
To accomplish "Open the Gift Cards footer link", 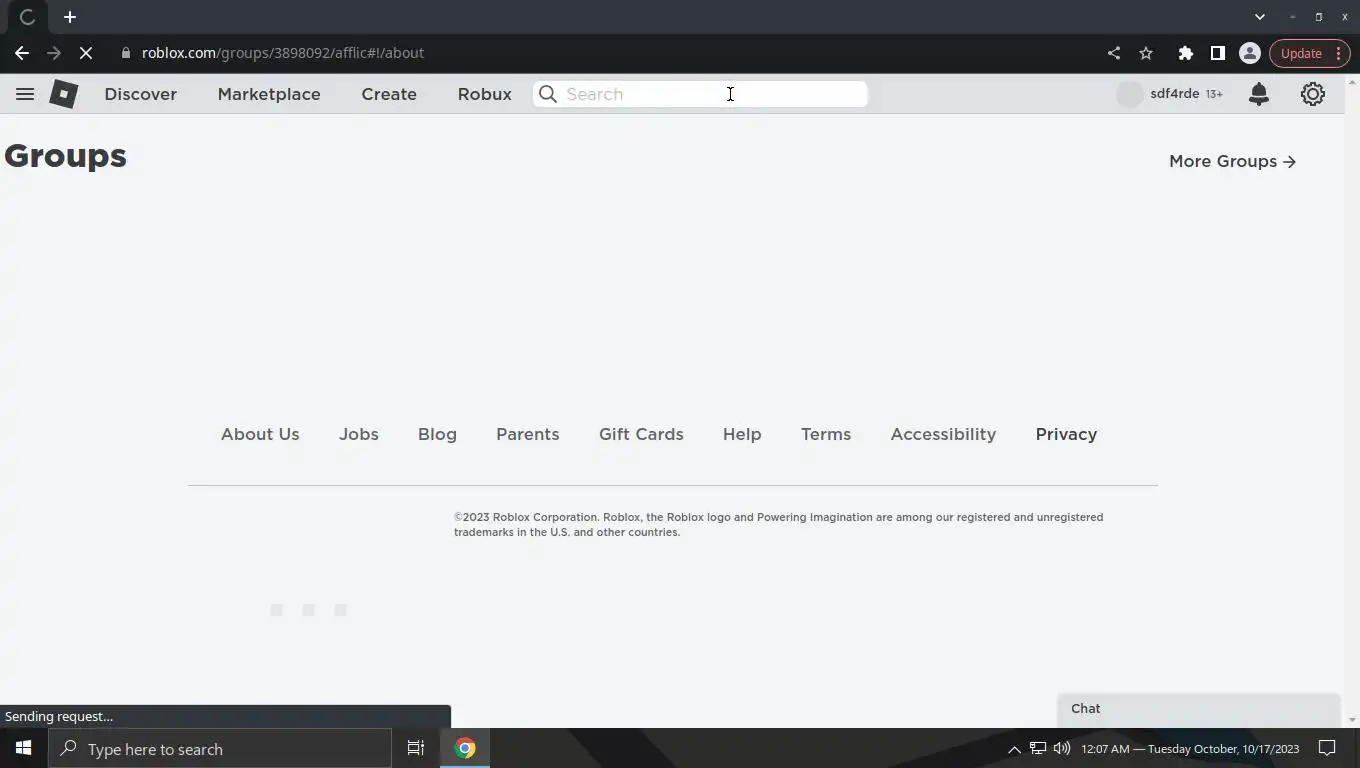I will [x=641, y=434].
